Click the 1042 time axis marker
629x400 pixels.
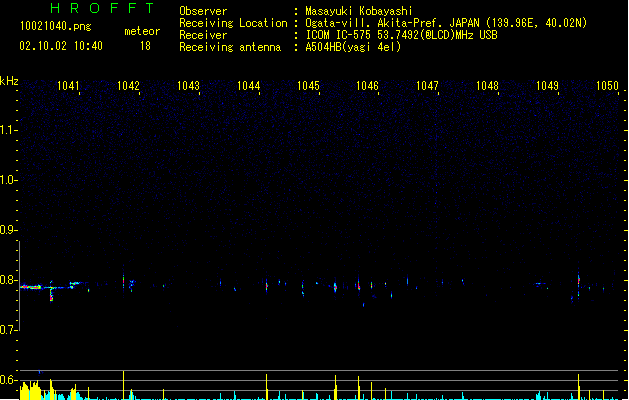128,85
